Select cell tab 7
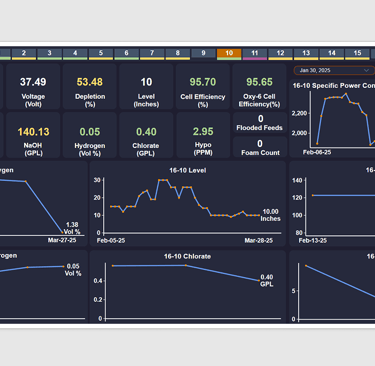 [x=152, y=53]
